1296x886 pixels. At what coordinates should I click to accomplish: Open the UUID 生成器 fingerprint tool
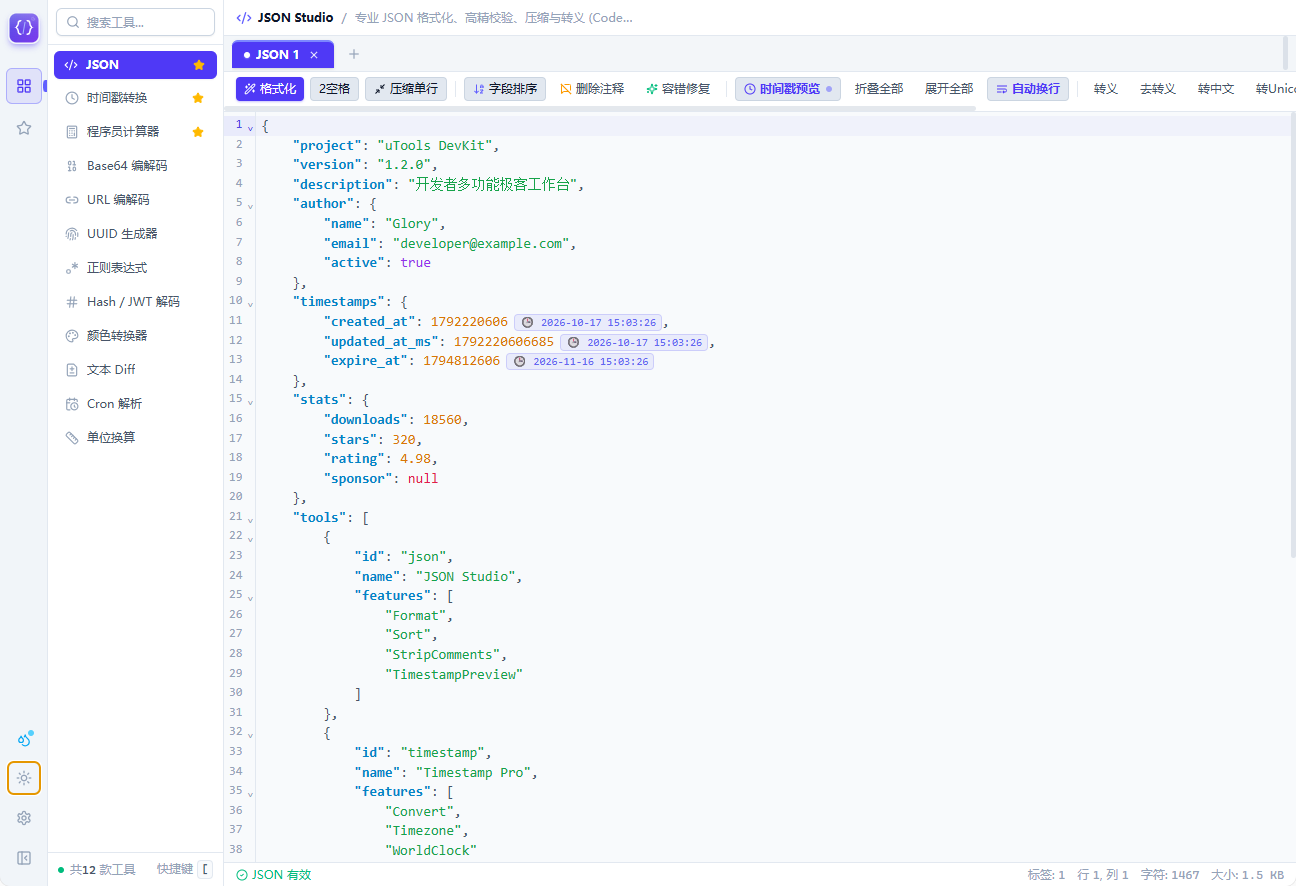[x=135, y=234]
